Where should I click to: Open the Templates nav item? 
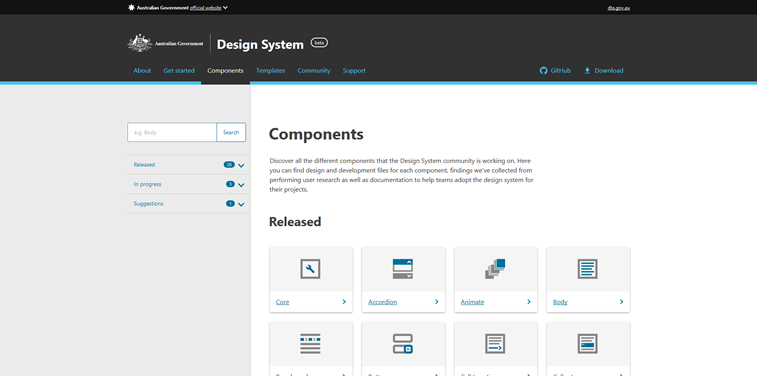pyautogui.click(x=270, y=70)
